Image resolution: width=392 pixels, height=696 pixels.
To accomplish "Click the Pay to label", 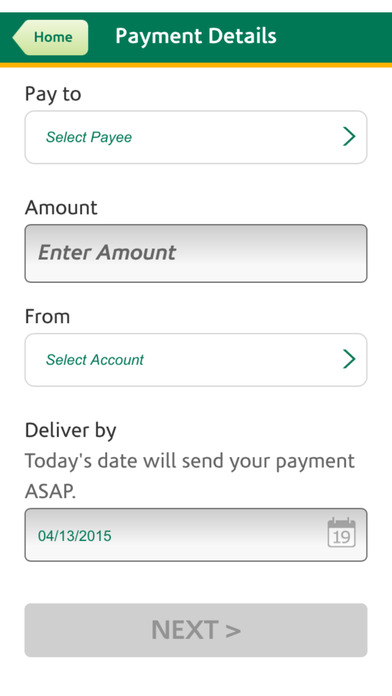I will [53, 95].
